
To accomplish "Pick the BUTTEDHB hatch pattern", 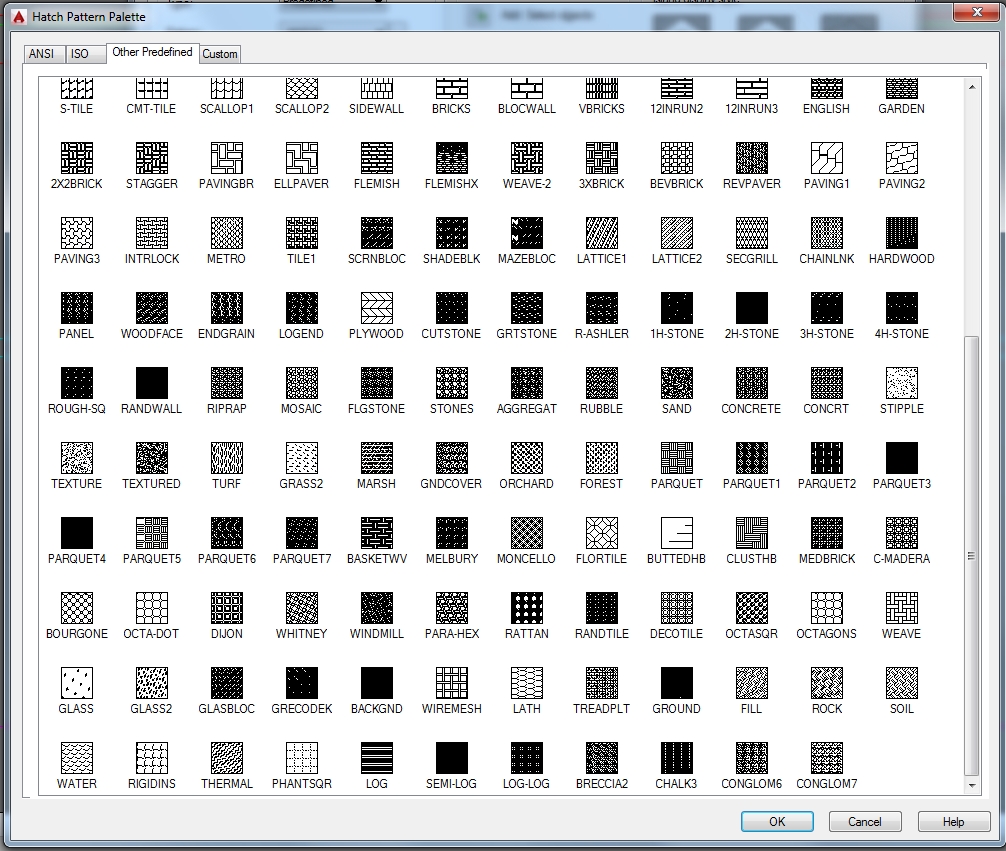I will click(x=676, y=533).
